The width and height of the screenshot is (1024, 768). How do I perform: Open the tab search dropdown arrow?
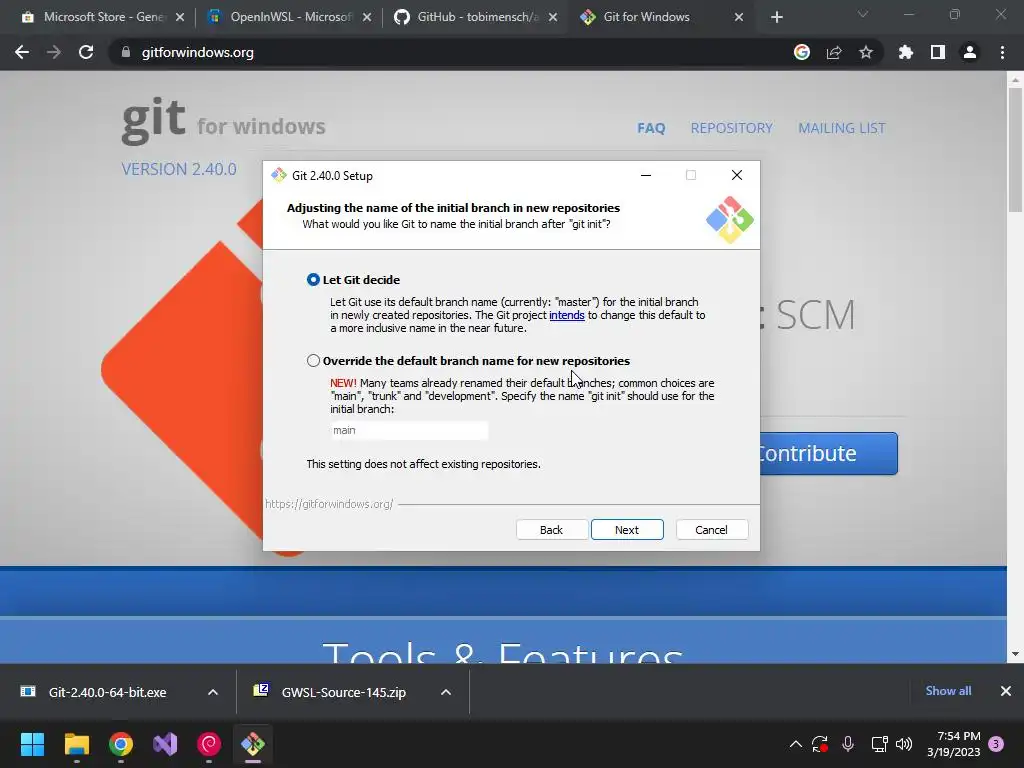tap(863, 14)
